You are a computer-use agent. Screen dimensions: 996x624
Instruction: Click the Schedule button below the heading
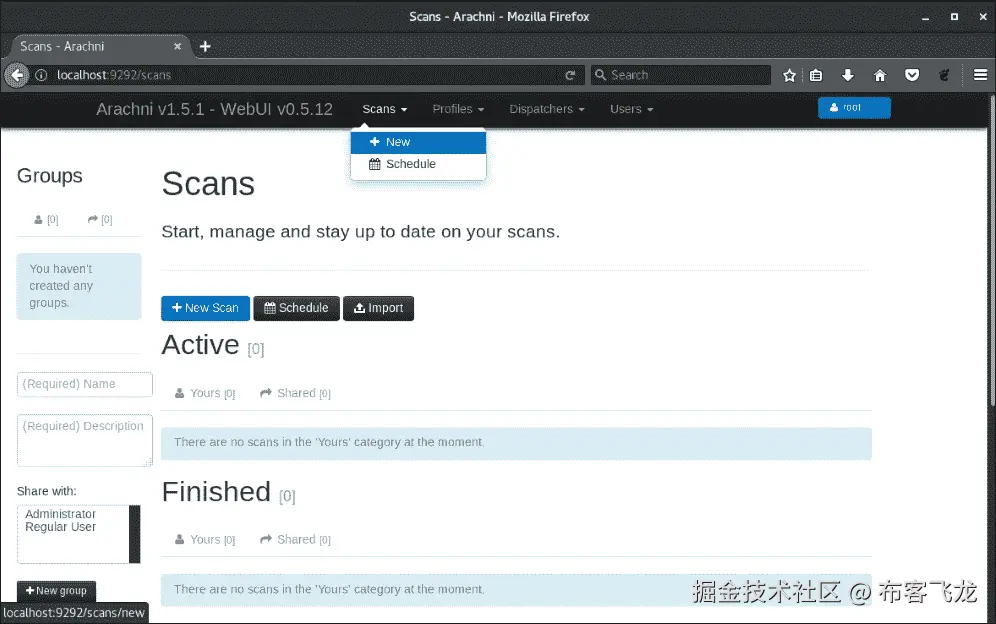(x=296, y=308)
